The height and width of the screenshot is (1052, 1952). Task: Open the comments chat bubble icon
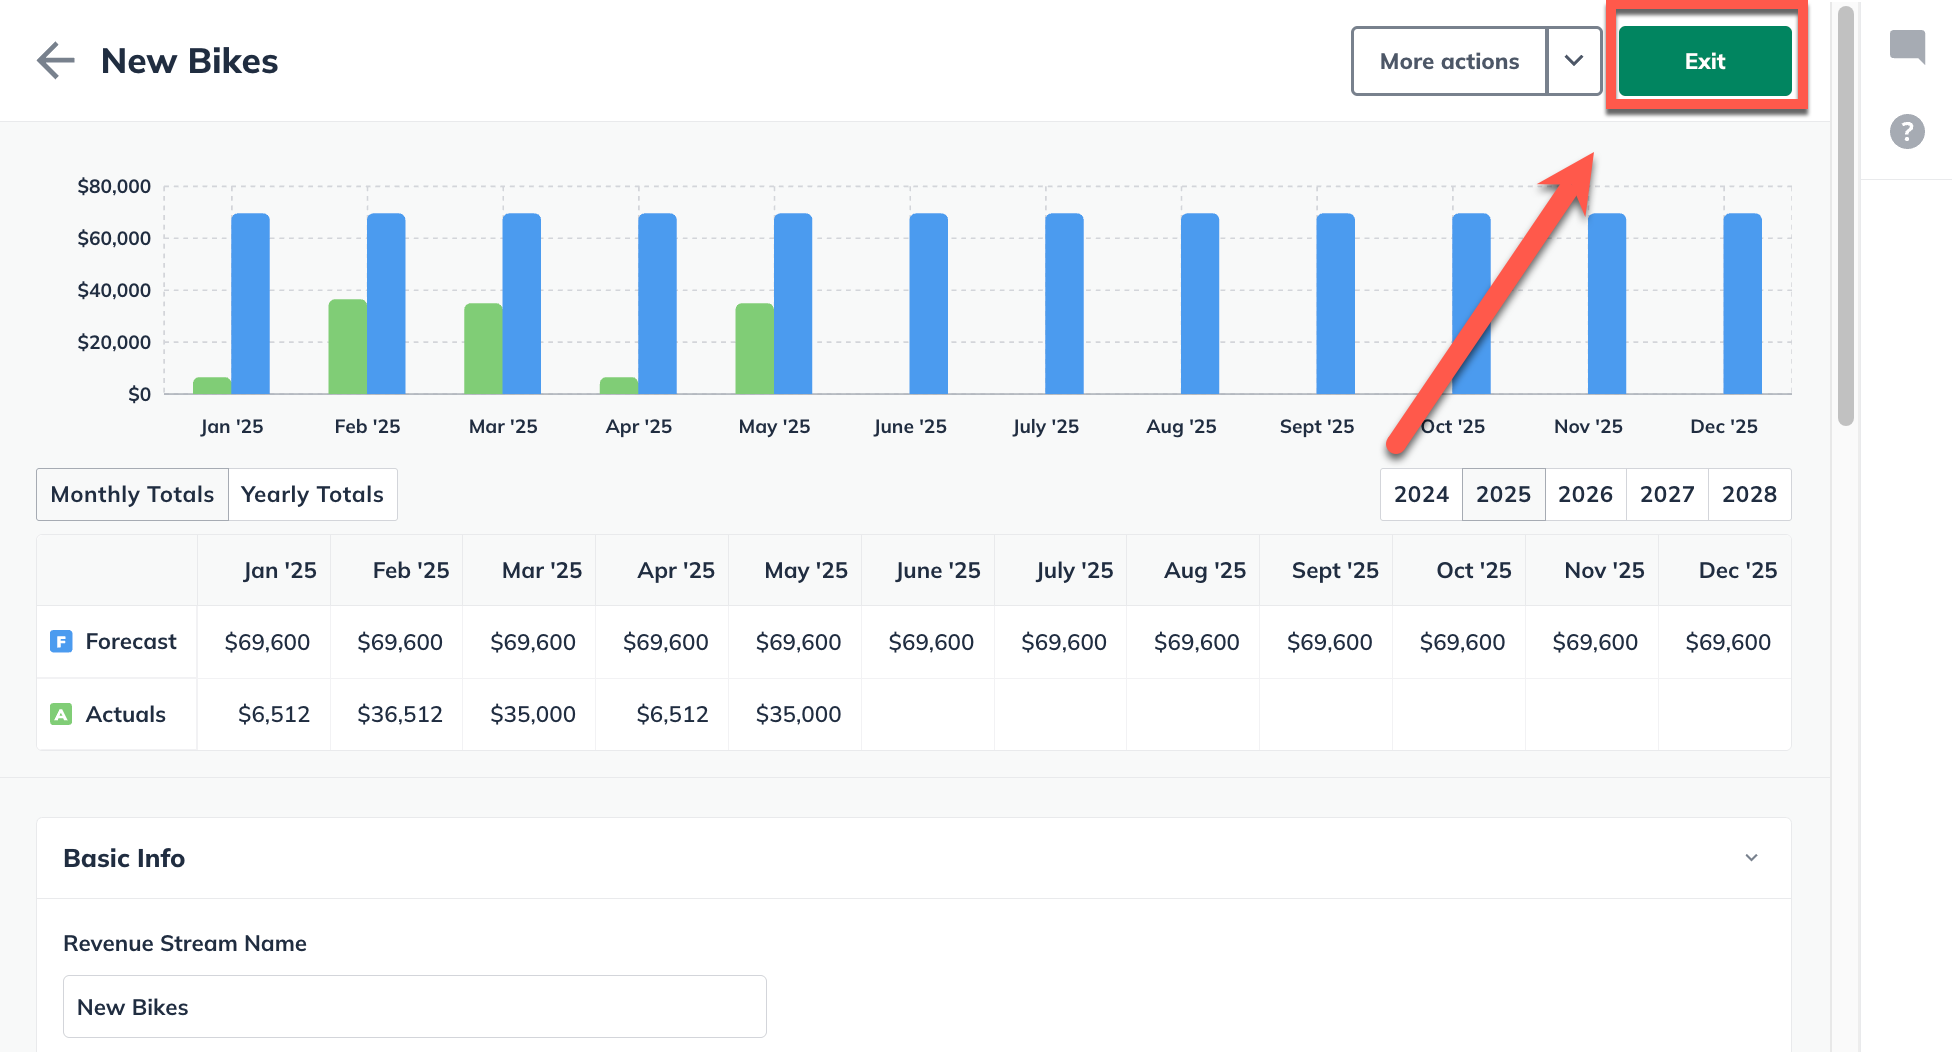1907,46
